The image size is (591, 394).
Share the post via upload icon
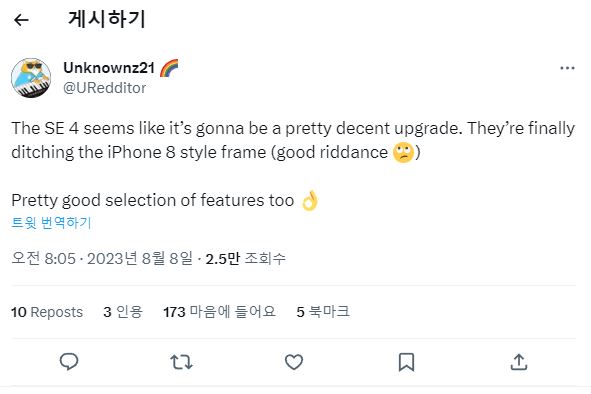[519, 362]
